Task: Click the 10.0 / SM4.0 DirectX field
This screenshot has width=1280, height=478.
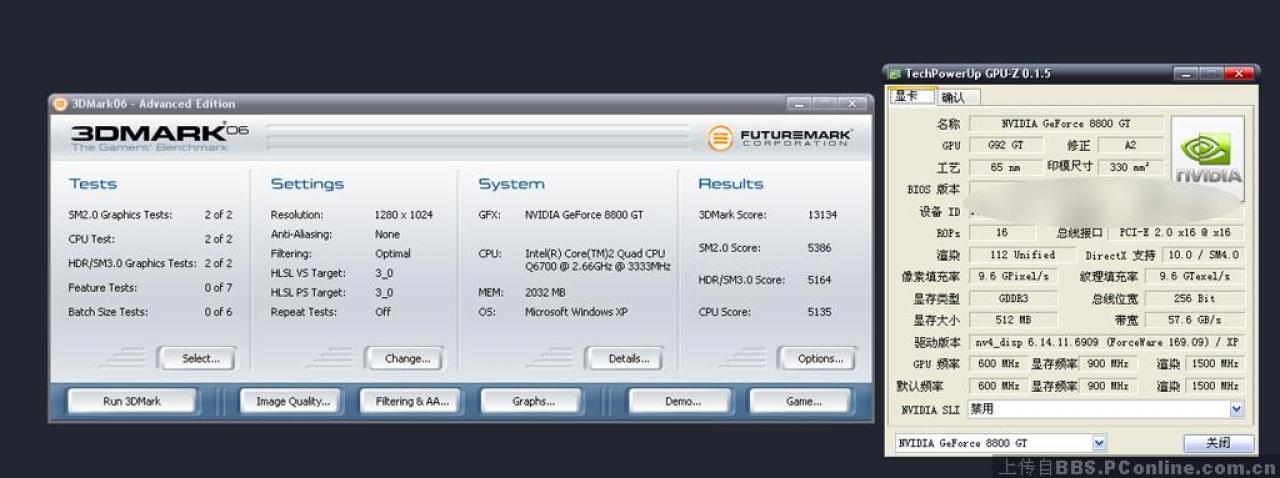Action: tap(1203, 255)
